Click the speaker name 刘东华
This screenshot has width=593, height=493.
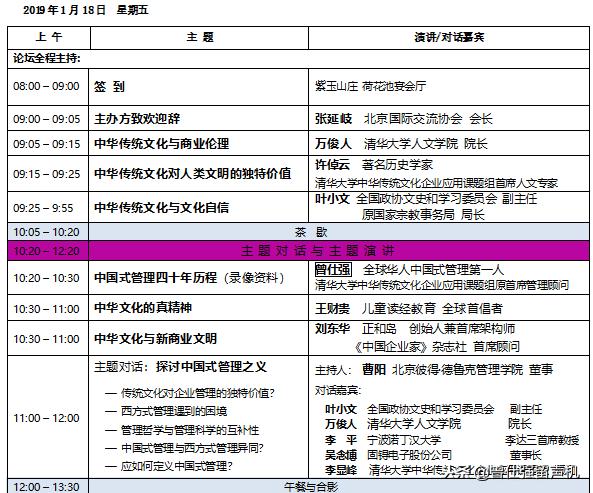332,329
